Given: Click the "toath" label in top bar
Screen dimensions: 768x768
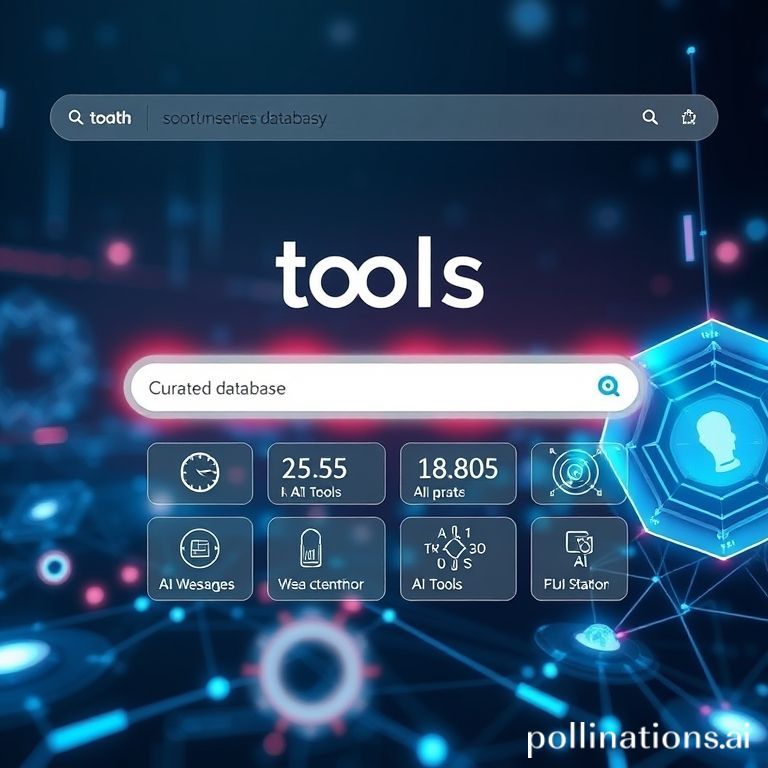Looking at the screenshot, I should click(x=110, y=118).
